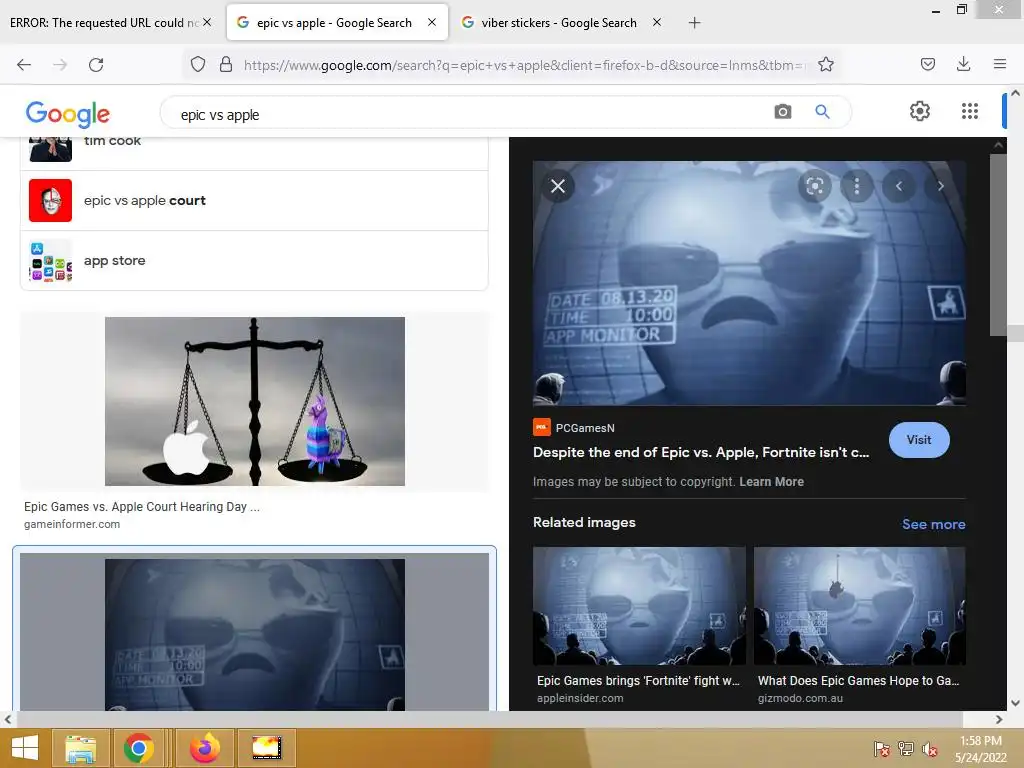Close the image preview panel

(x=558, y=186)
